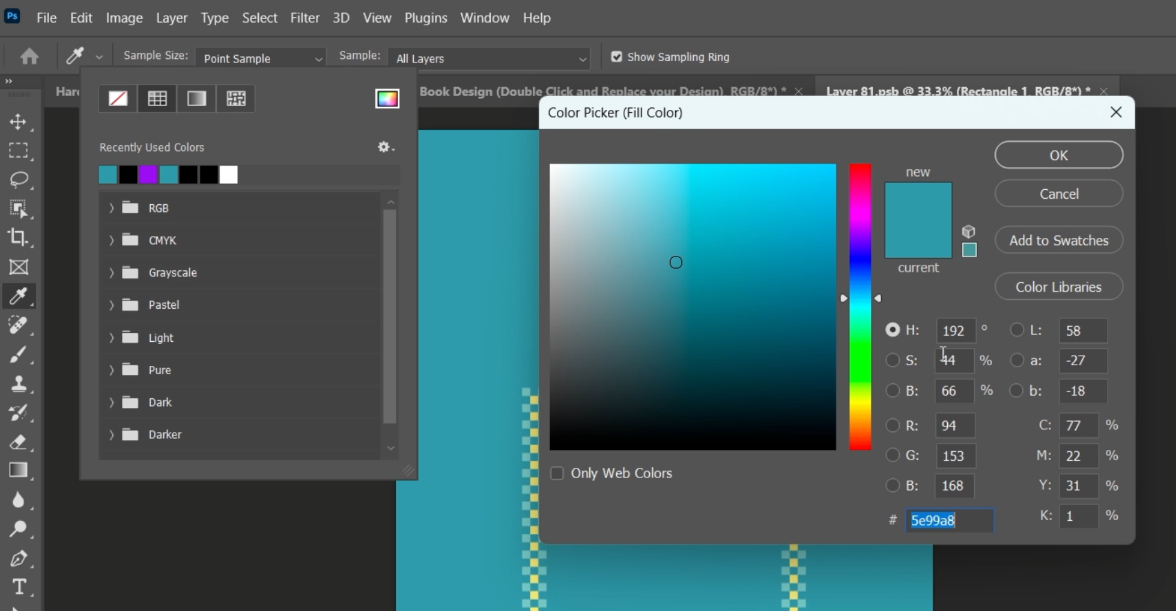Select the Move tool
This screenshot has height=611, width=1176.
(18, 122)
